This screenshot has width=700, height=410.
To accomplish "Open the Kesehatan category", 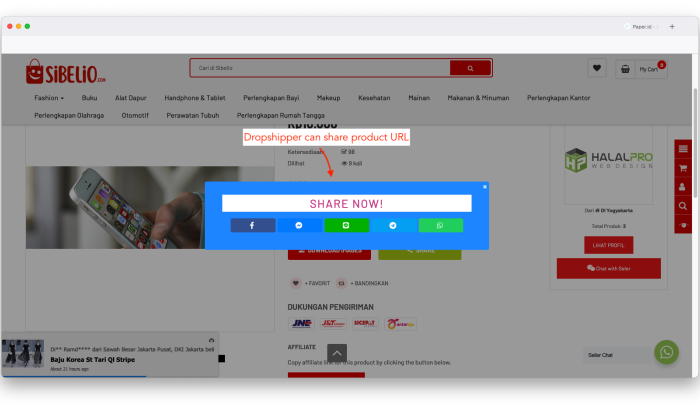I will pos(374,98).
